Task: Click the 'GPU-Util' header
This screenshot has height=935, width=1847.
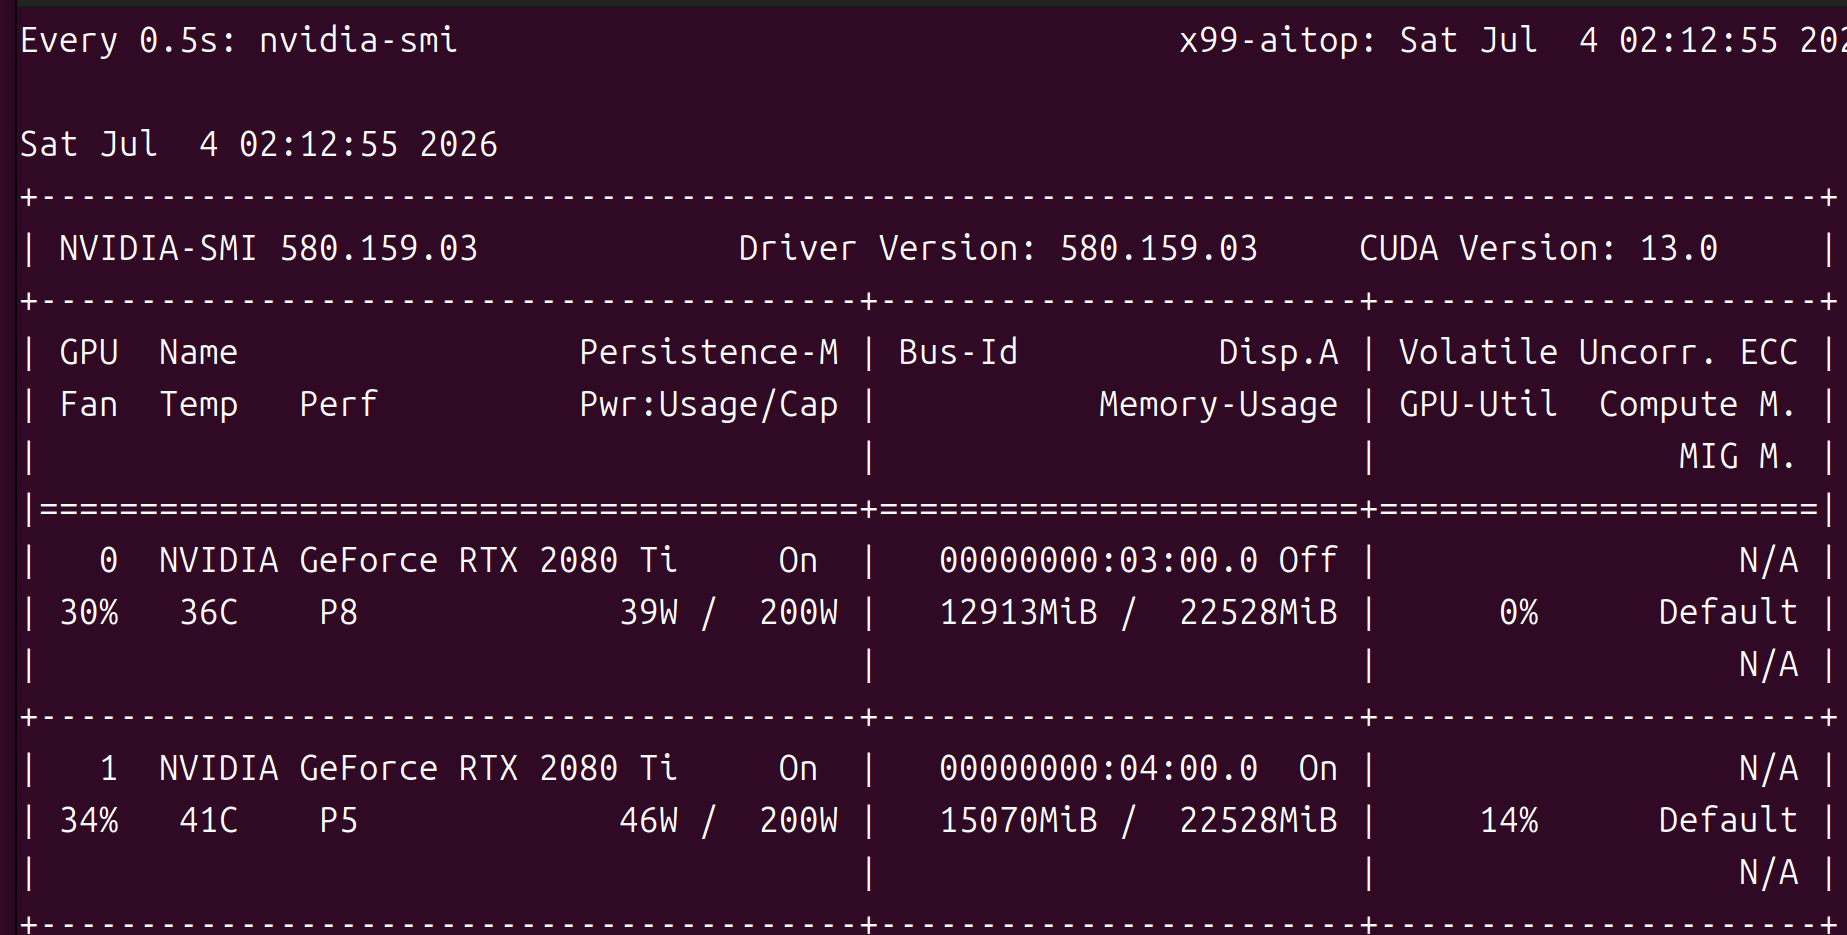Action: point(1478,404)
